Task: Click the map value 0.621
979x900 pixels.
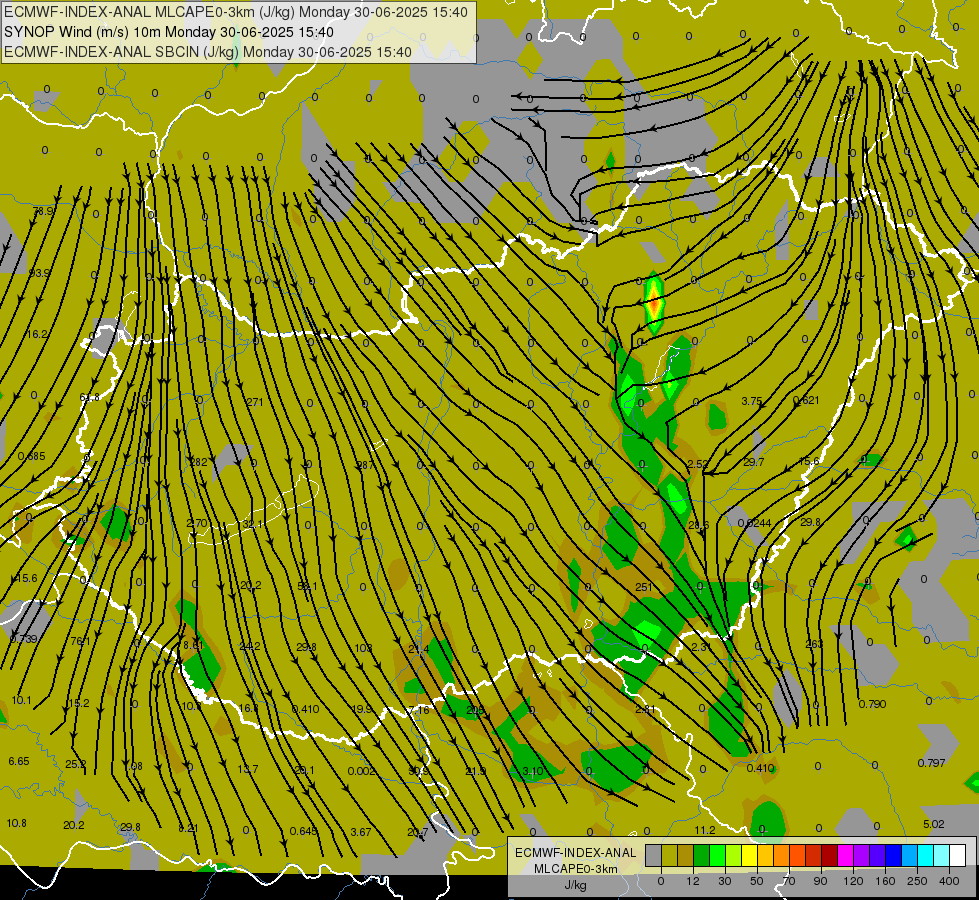Action: pyautogui.click(x=806, y=400)
